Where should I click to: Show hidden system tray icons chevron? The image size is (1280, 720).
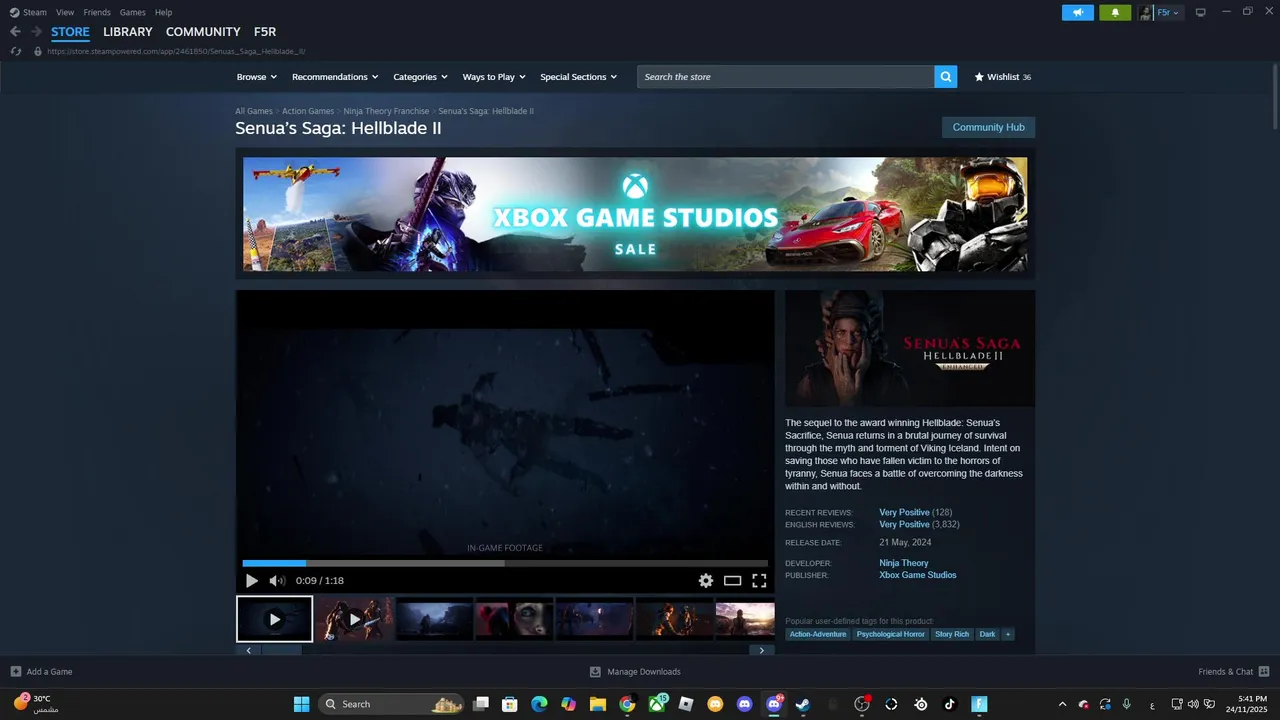pos(1062,704)
